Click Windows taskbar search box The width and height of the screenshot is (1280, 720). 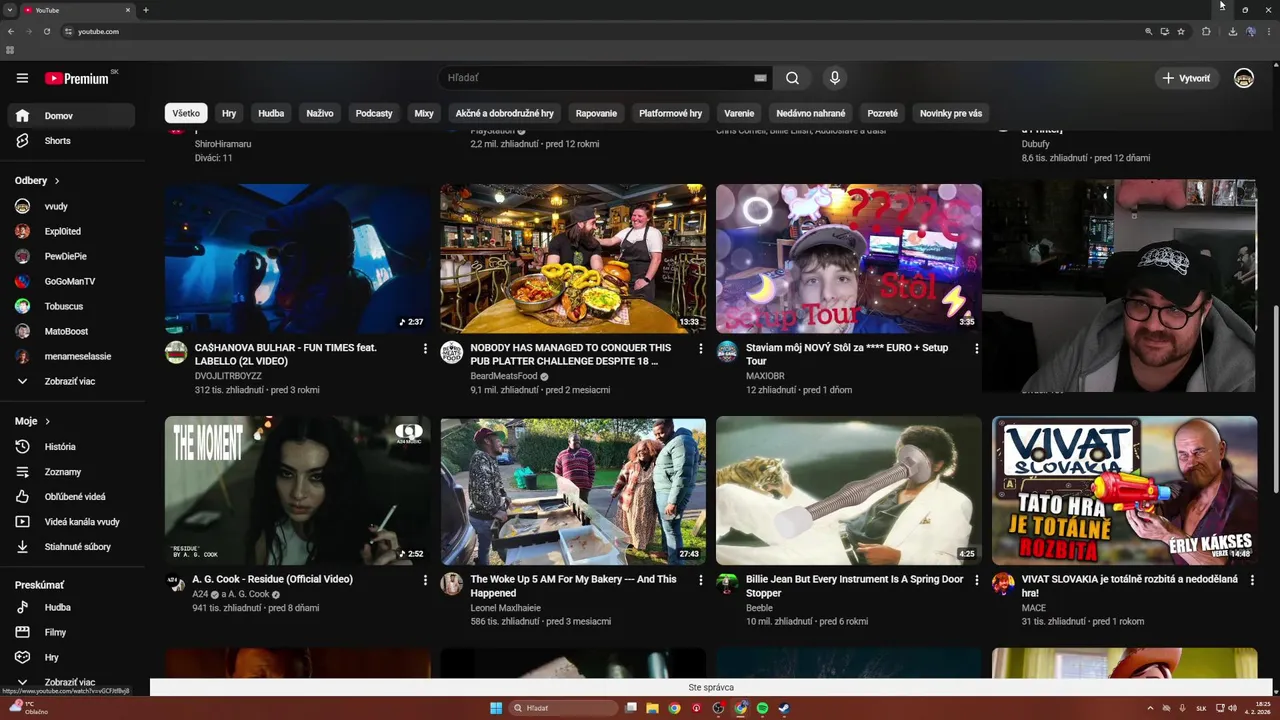[563, 708]
